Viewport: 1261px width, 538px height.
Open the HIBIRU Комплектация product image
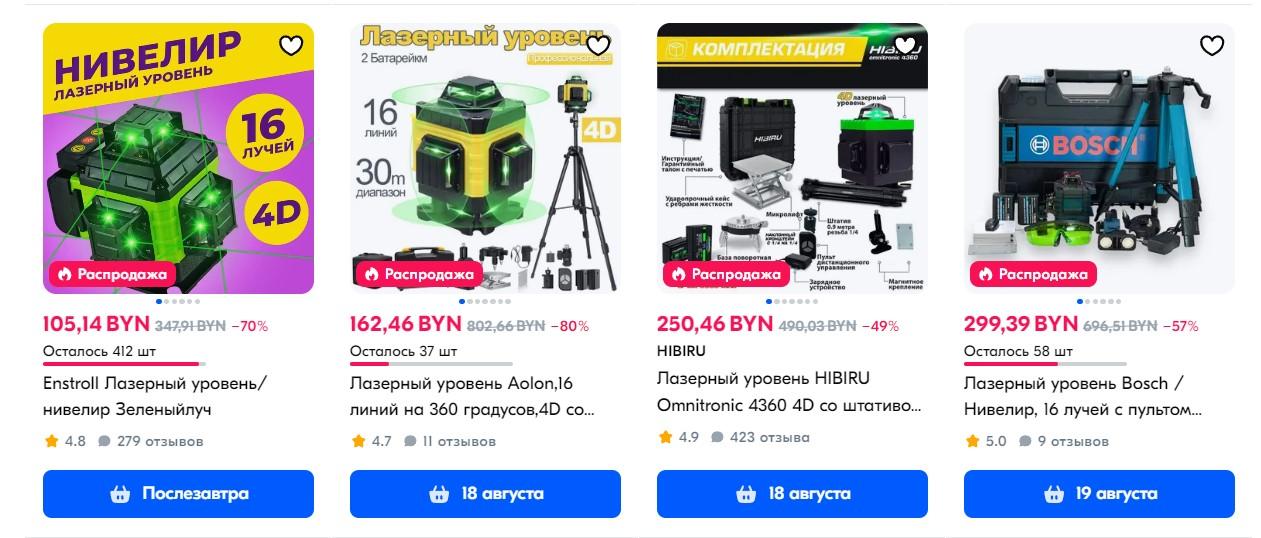[792, 158]
